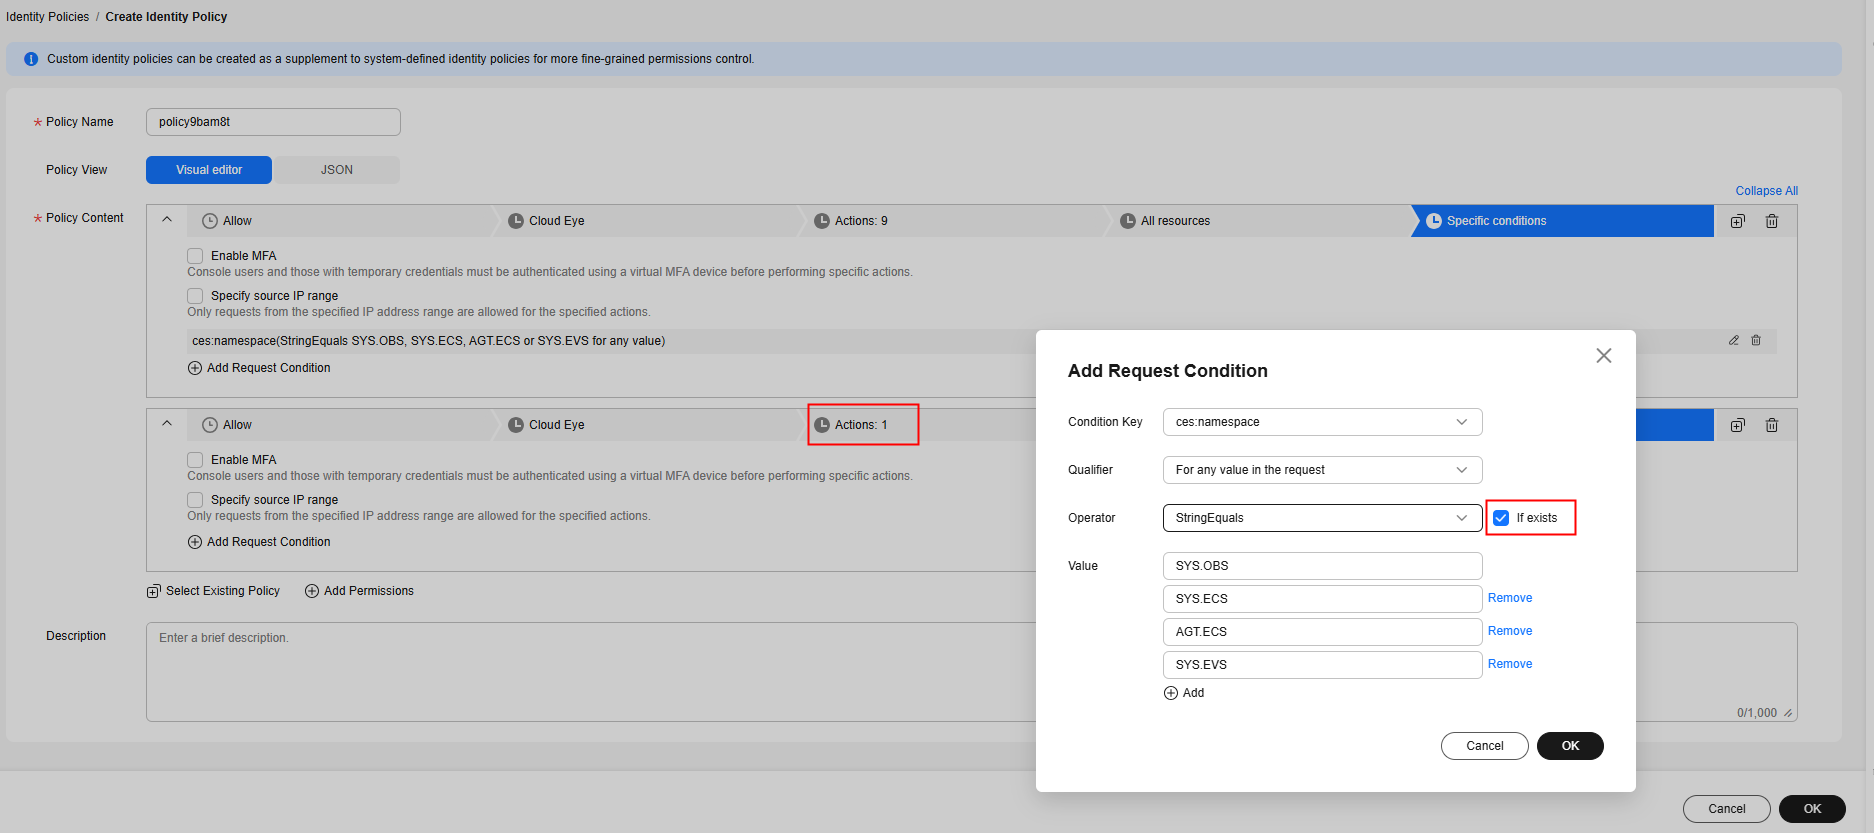Click Add to insert another value

pyautogui.click(x=1184, y=693)
